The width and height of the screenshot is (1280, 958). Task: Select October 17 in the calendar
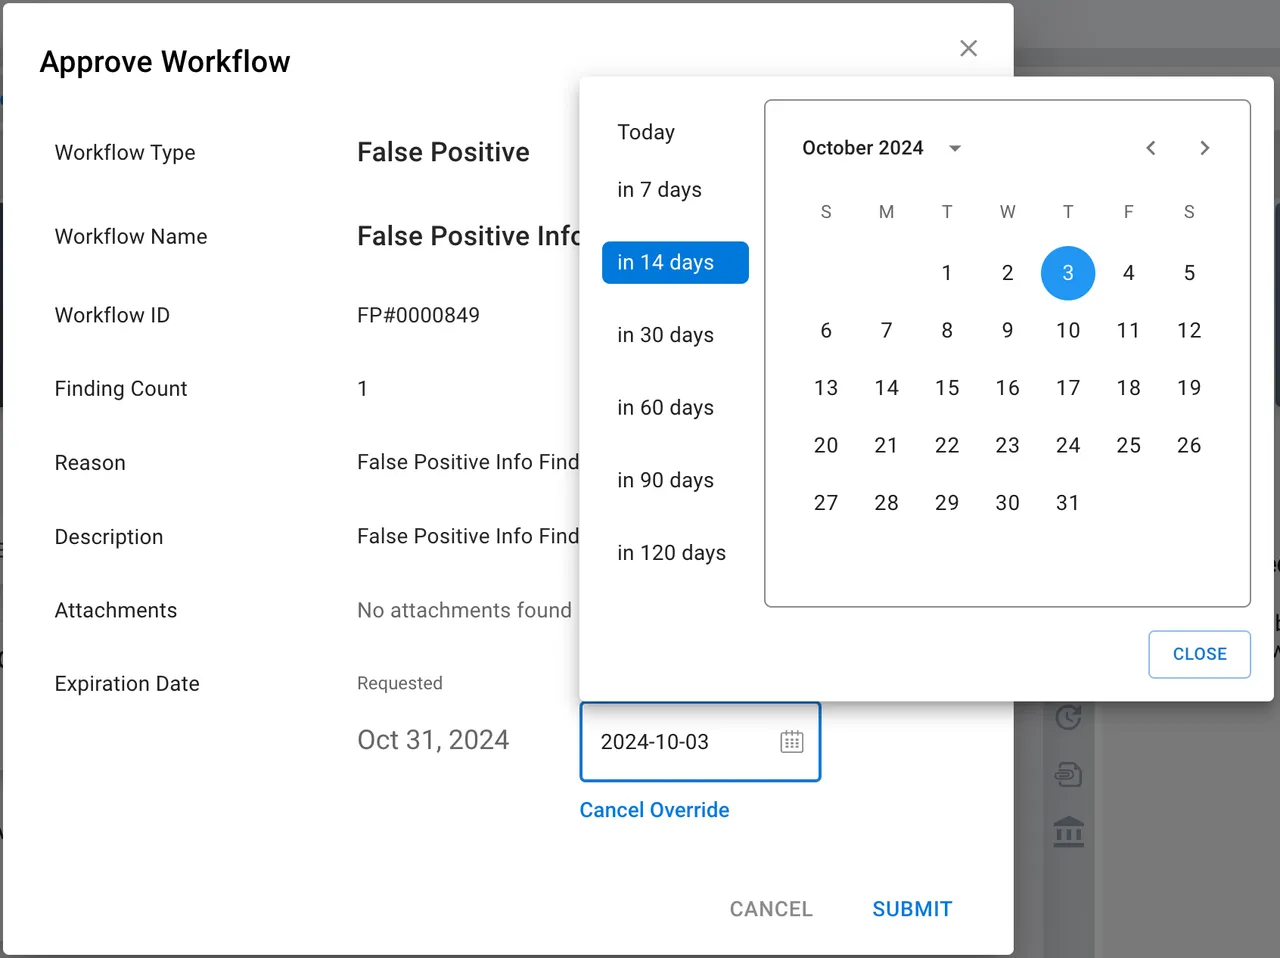pos(1068,388)
